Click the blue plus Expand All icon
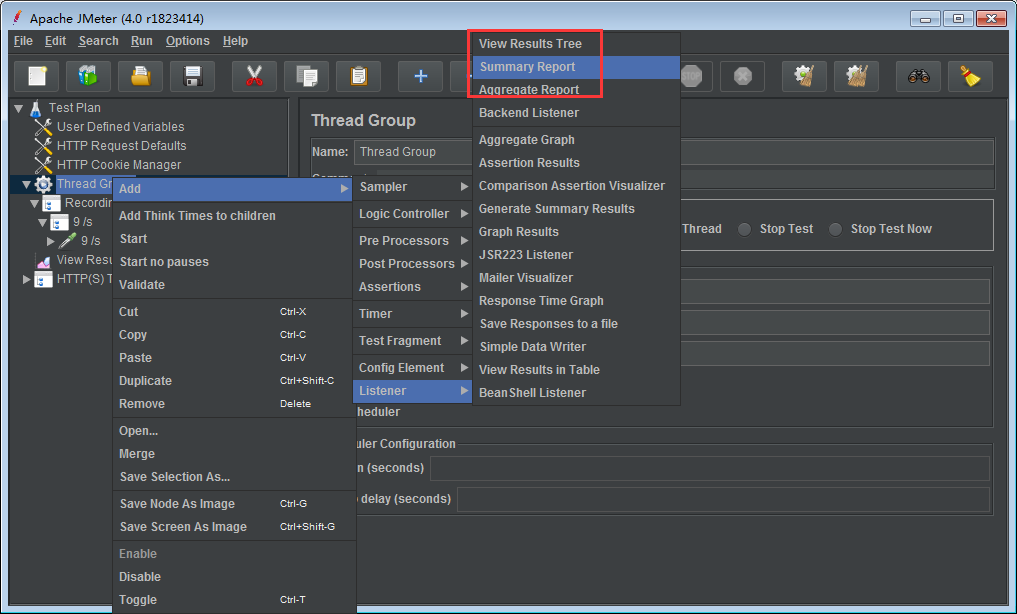The image size is (1017, 614). coord(420,77)
